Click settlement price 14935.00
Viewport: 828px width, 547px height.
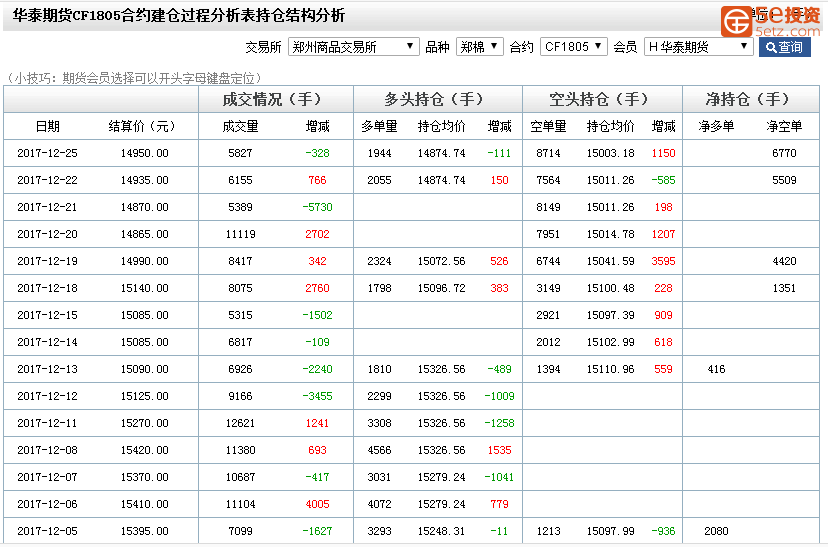[145, 180]
